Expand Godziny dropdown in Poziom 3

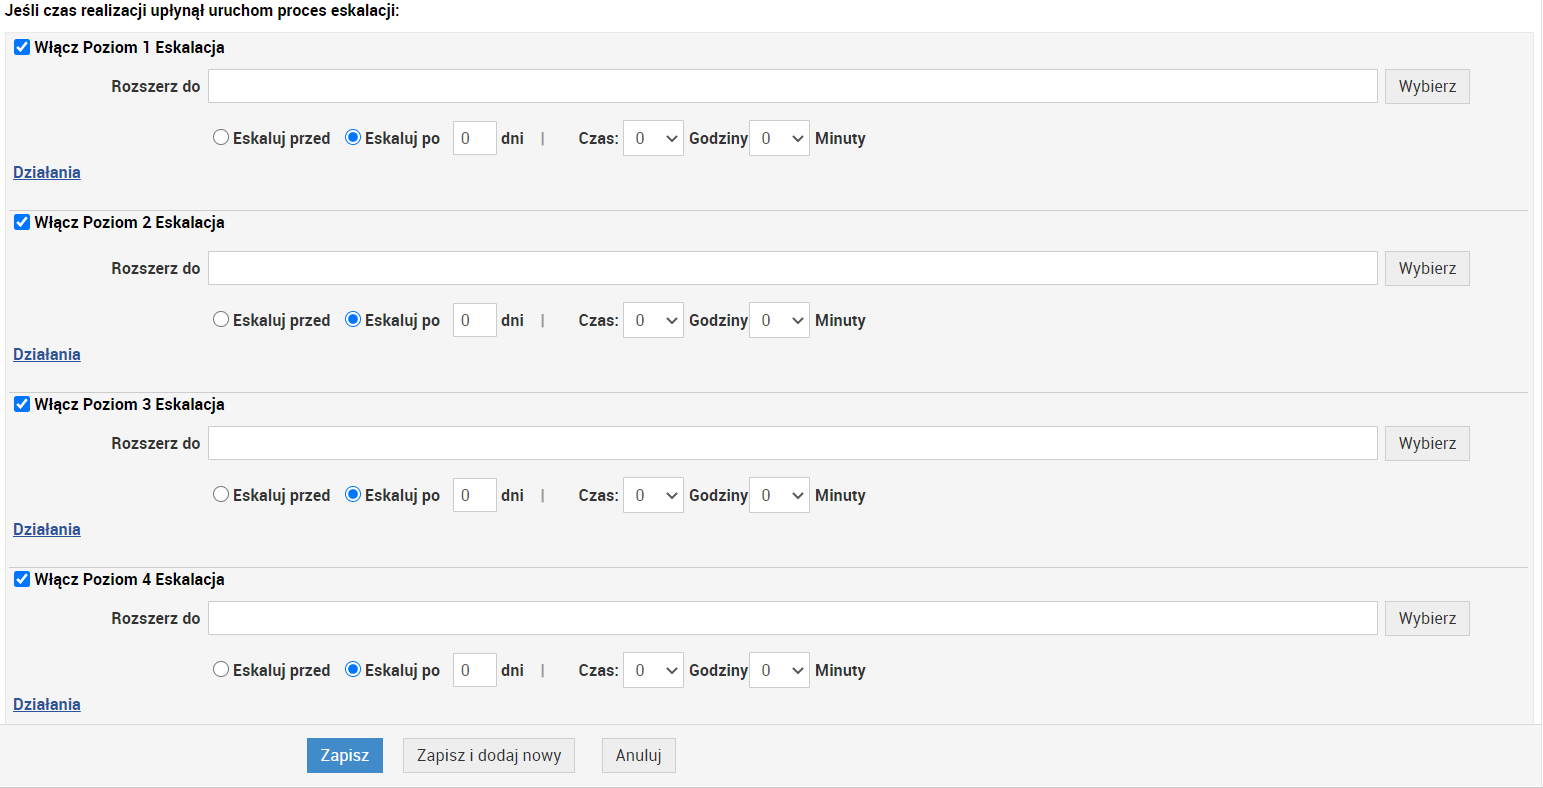click(653, 495)
